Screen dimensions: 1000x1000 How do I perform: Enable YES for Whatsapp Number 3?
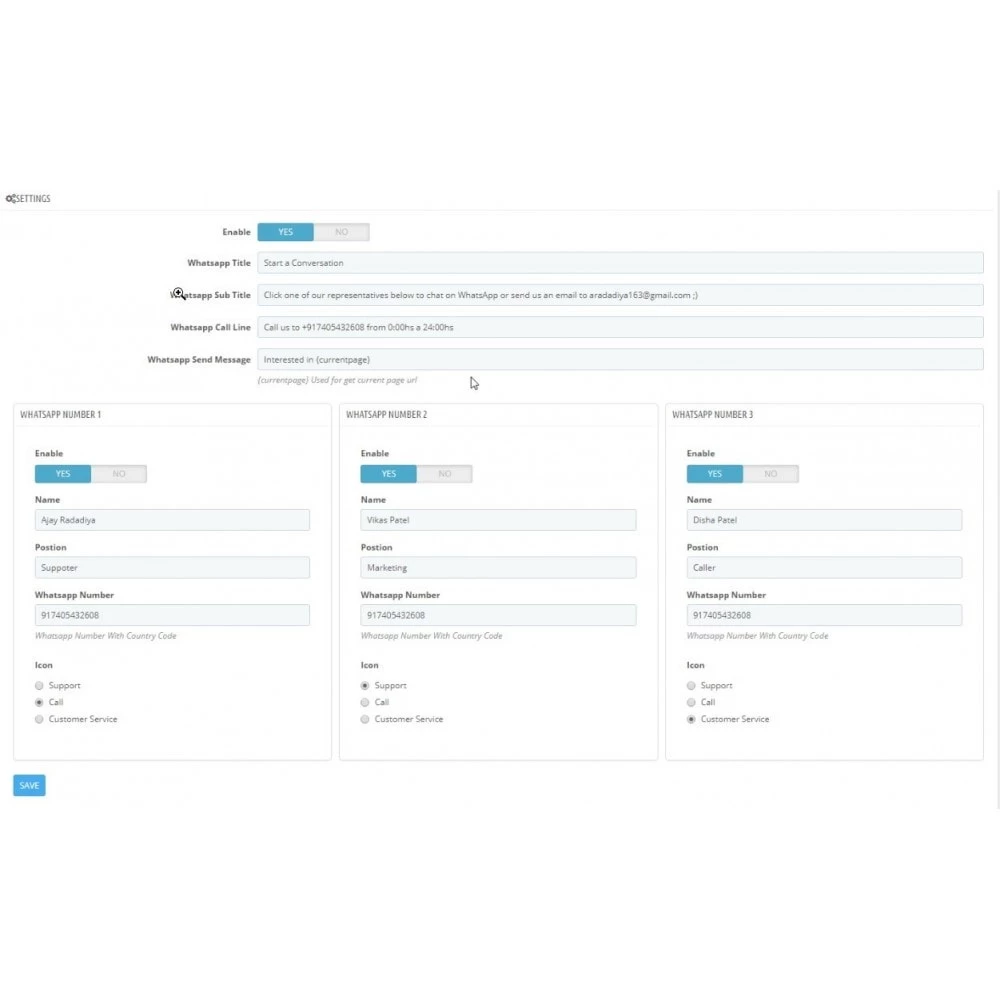714,474
